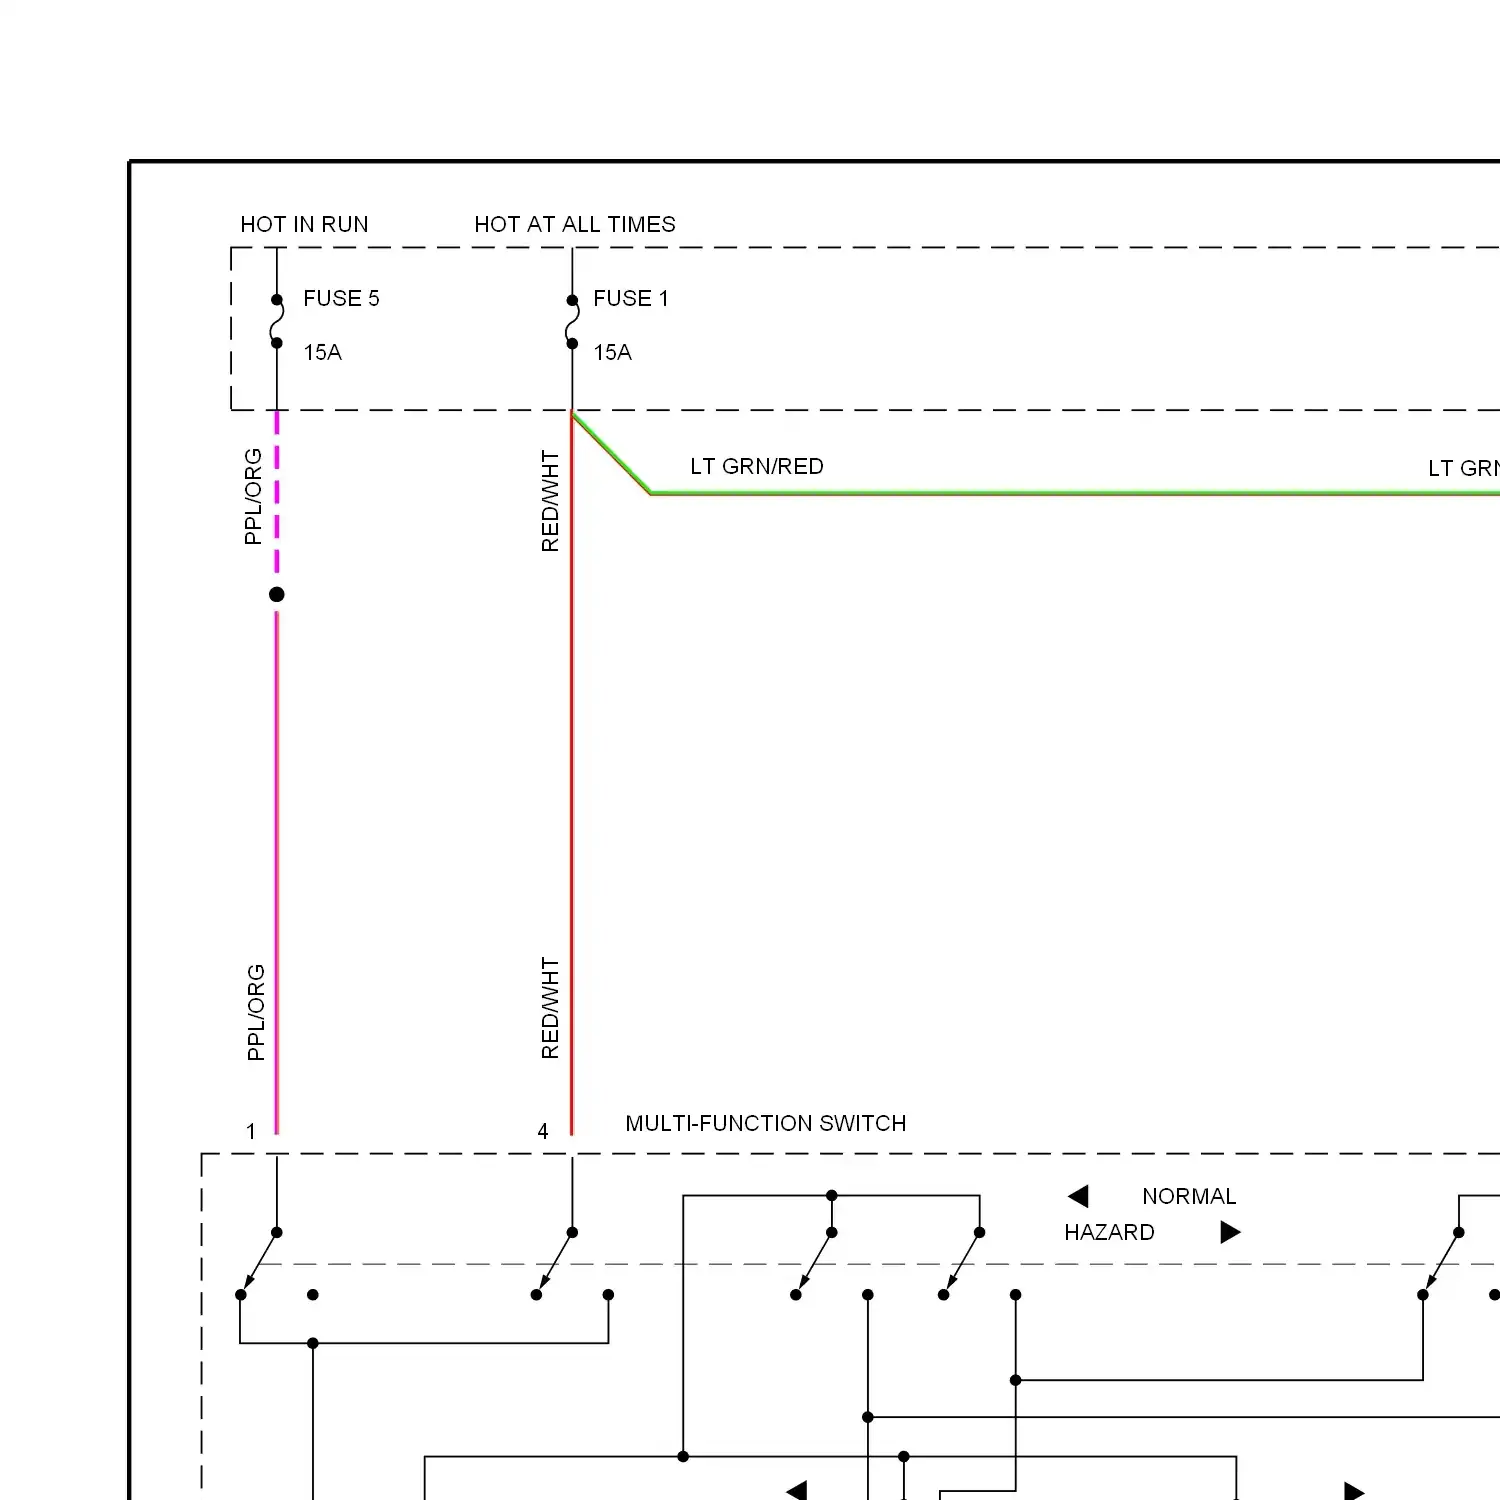Image resolution: width=1500 pixels, height=1500 pixels.
Task: Click the PPL/ORG label near pin 1
Action: click(x=256, y=1012)
